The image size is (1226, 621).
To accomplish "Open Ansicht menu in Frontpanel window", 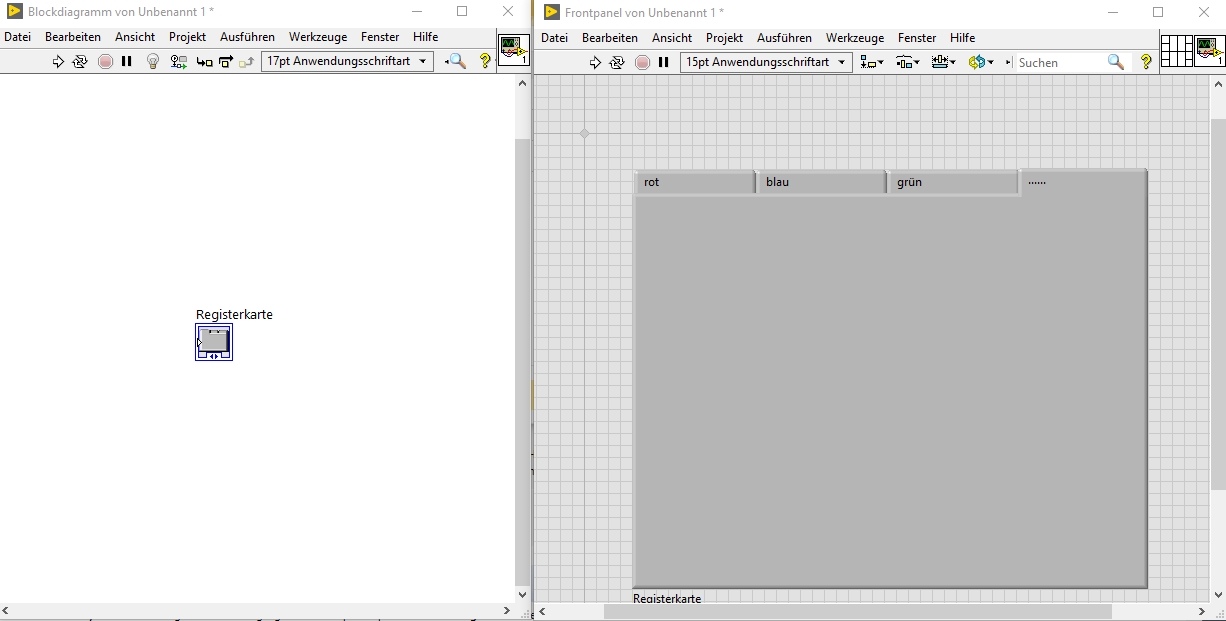I will 672,38.
